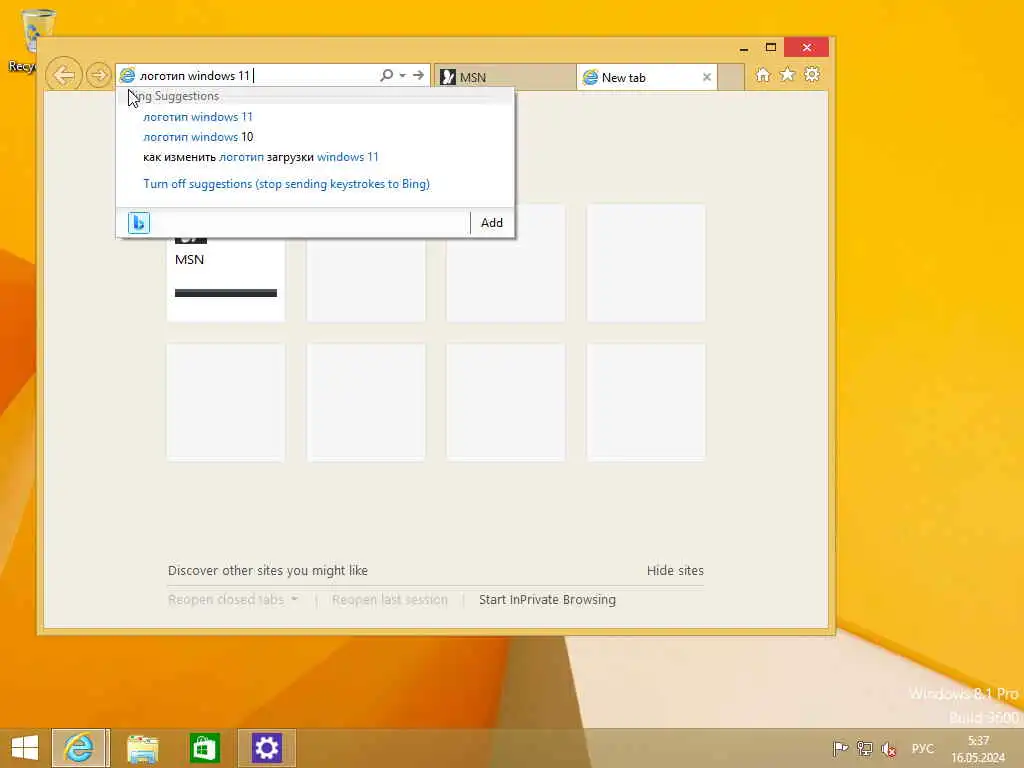This screenshot has width=1024, height=768.
Task: Click the Add search provider button
Action: point(492,223)
